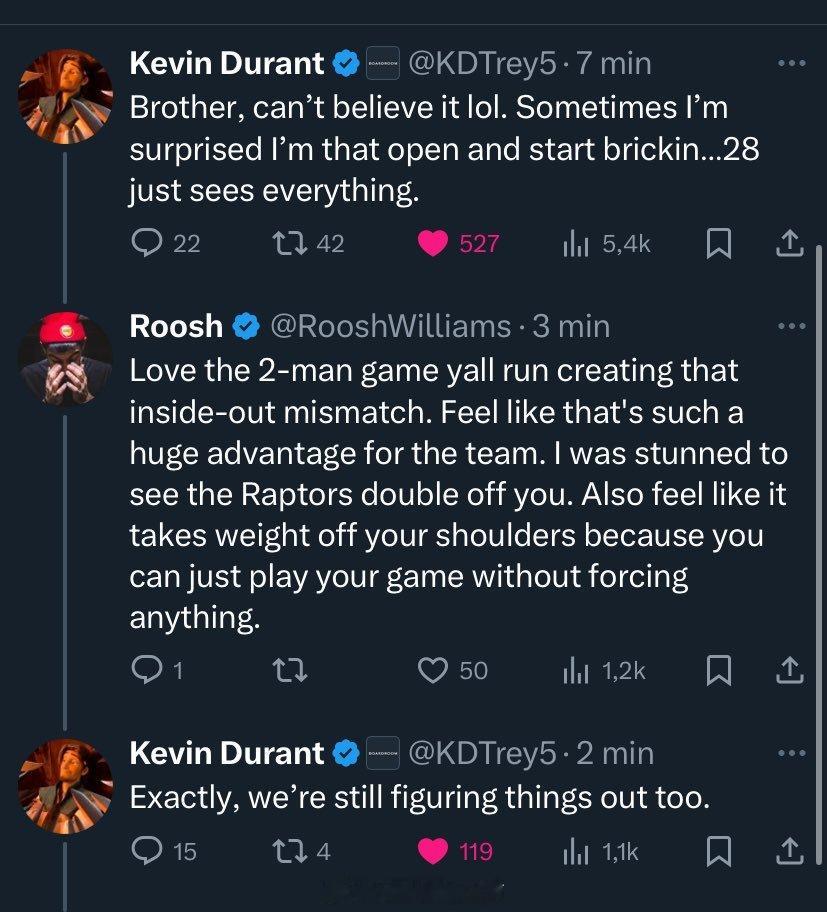This screenshot has width=827, height=912.
Task: Bookmark Kevin Durant's first tweet
Action: pyautogui.click(x=718, y=243)
